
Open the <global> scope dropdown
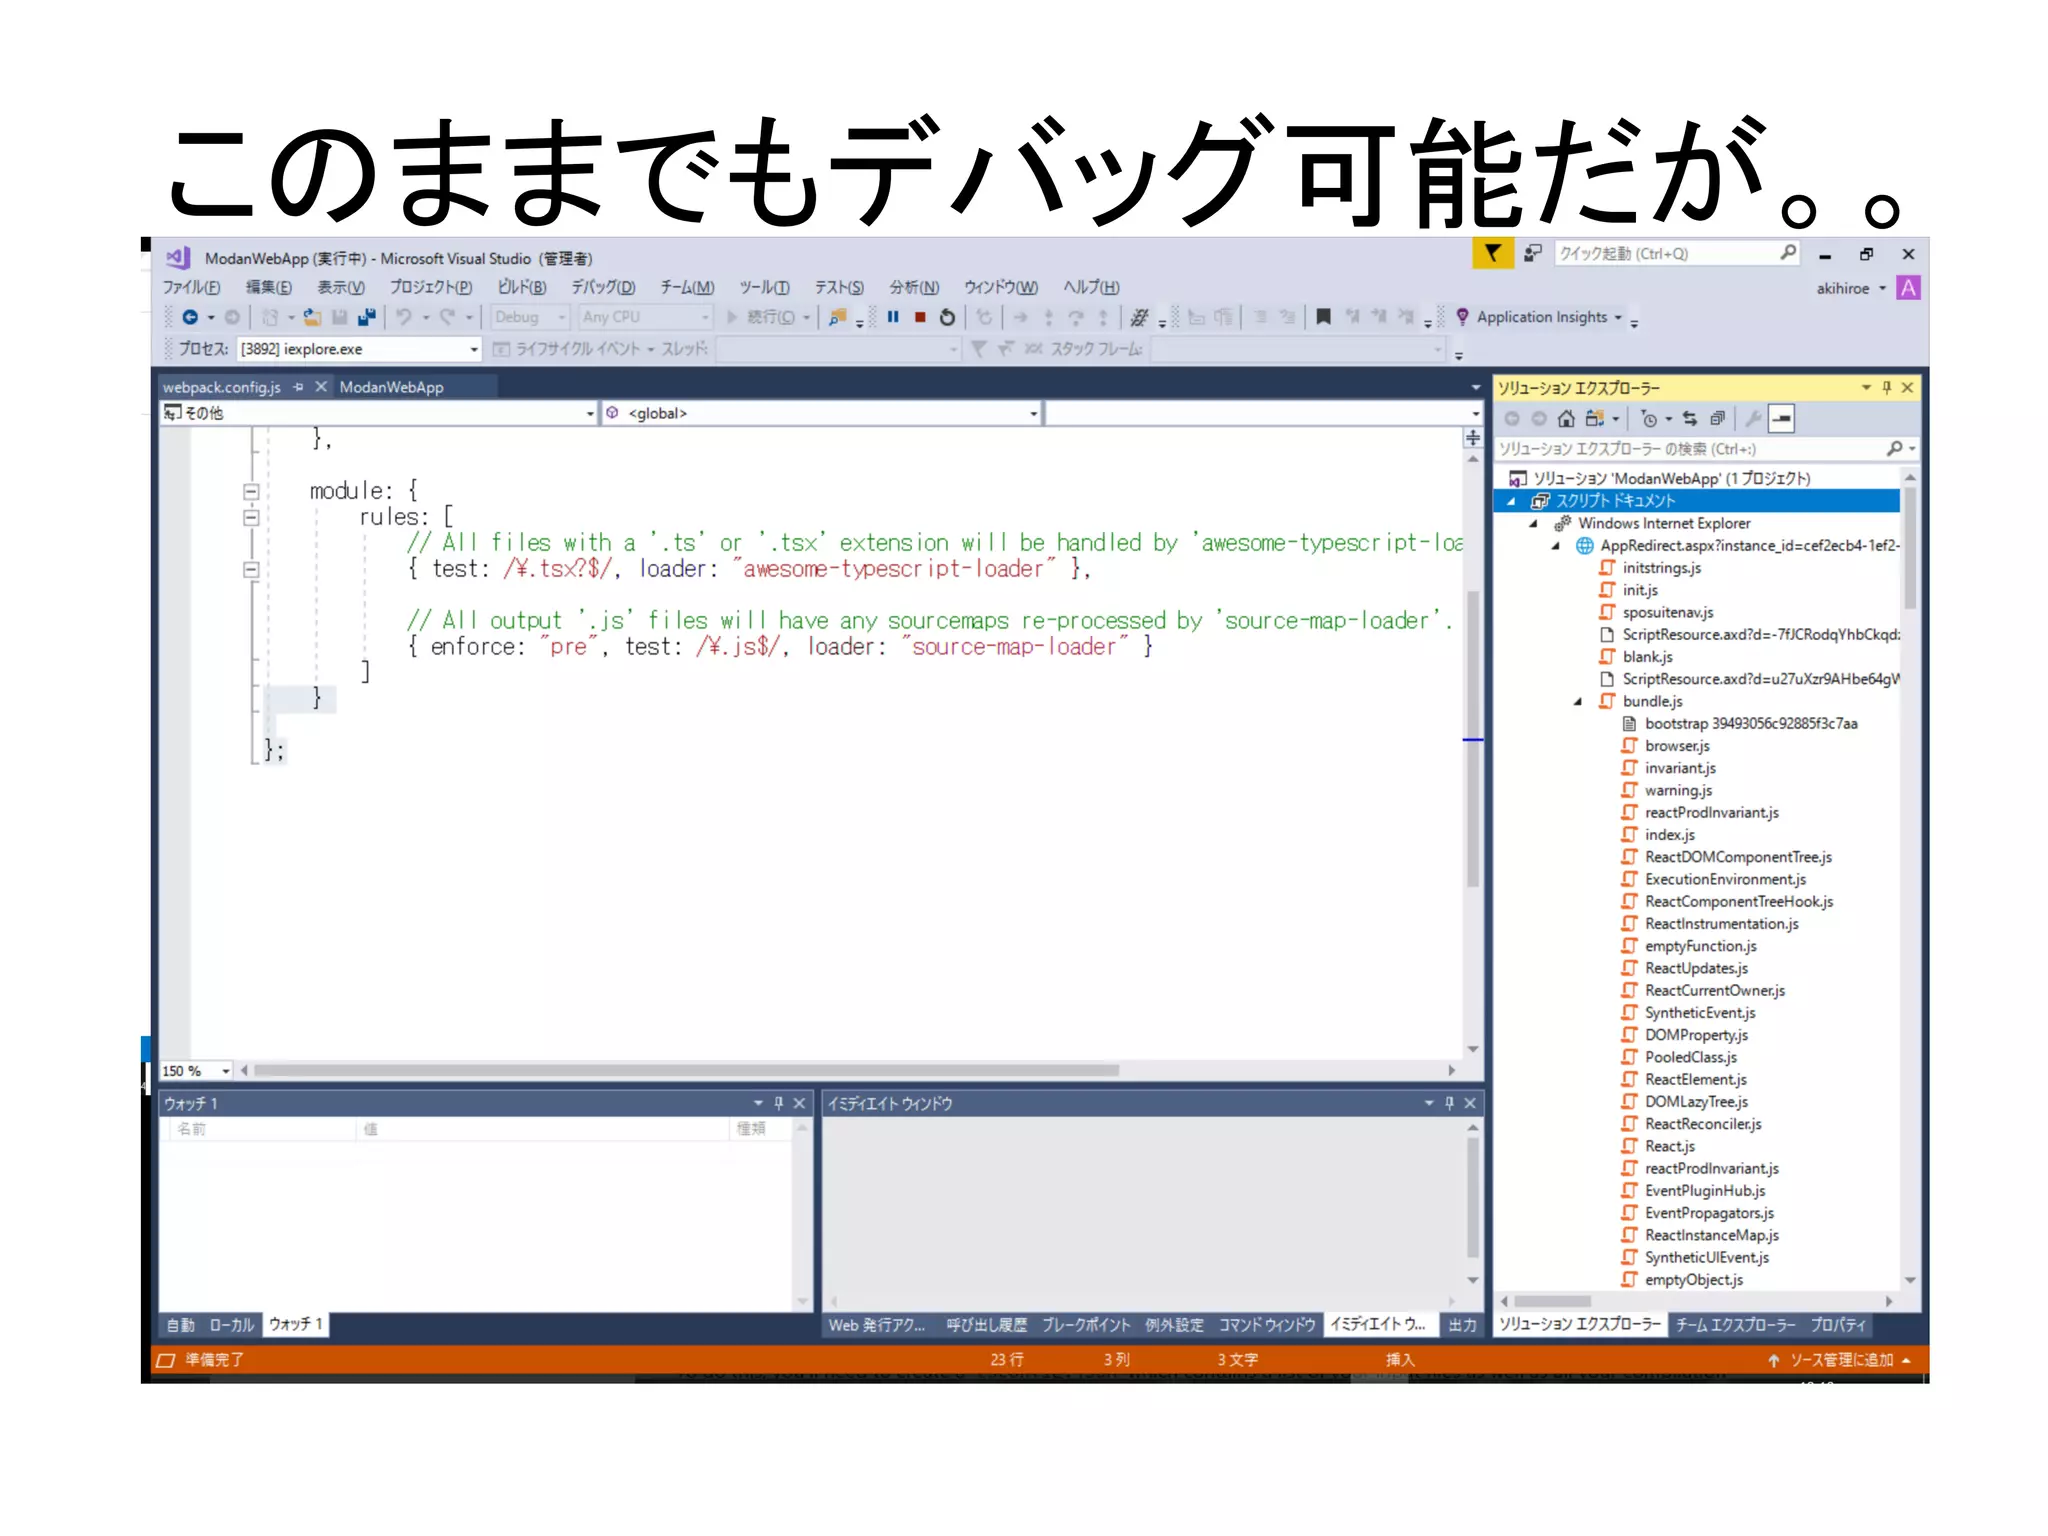click(1033, 413)
